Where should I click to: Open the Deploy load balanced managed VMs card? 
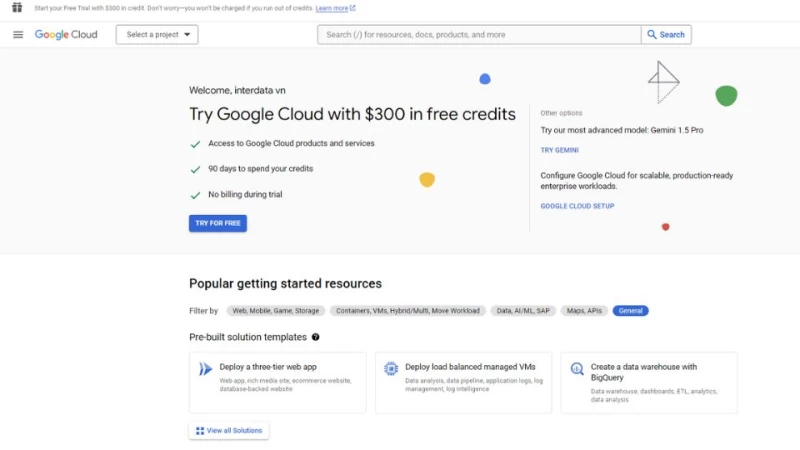click(463, 383)
